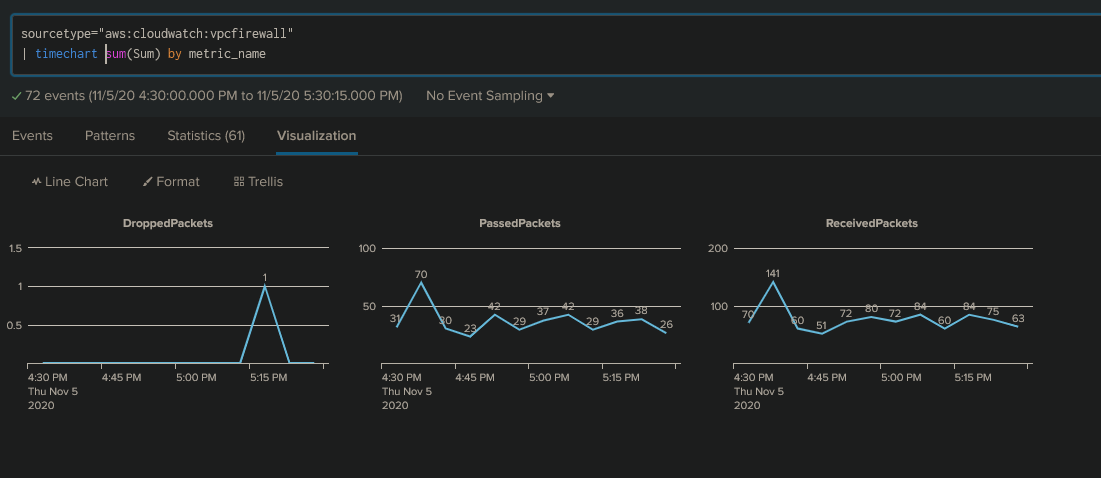The height and width of the screenshot is (478, 1101).
Task: Click the ReceivedPackets peak labeled 141
Action: [x=773, y=281]
